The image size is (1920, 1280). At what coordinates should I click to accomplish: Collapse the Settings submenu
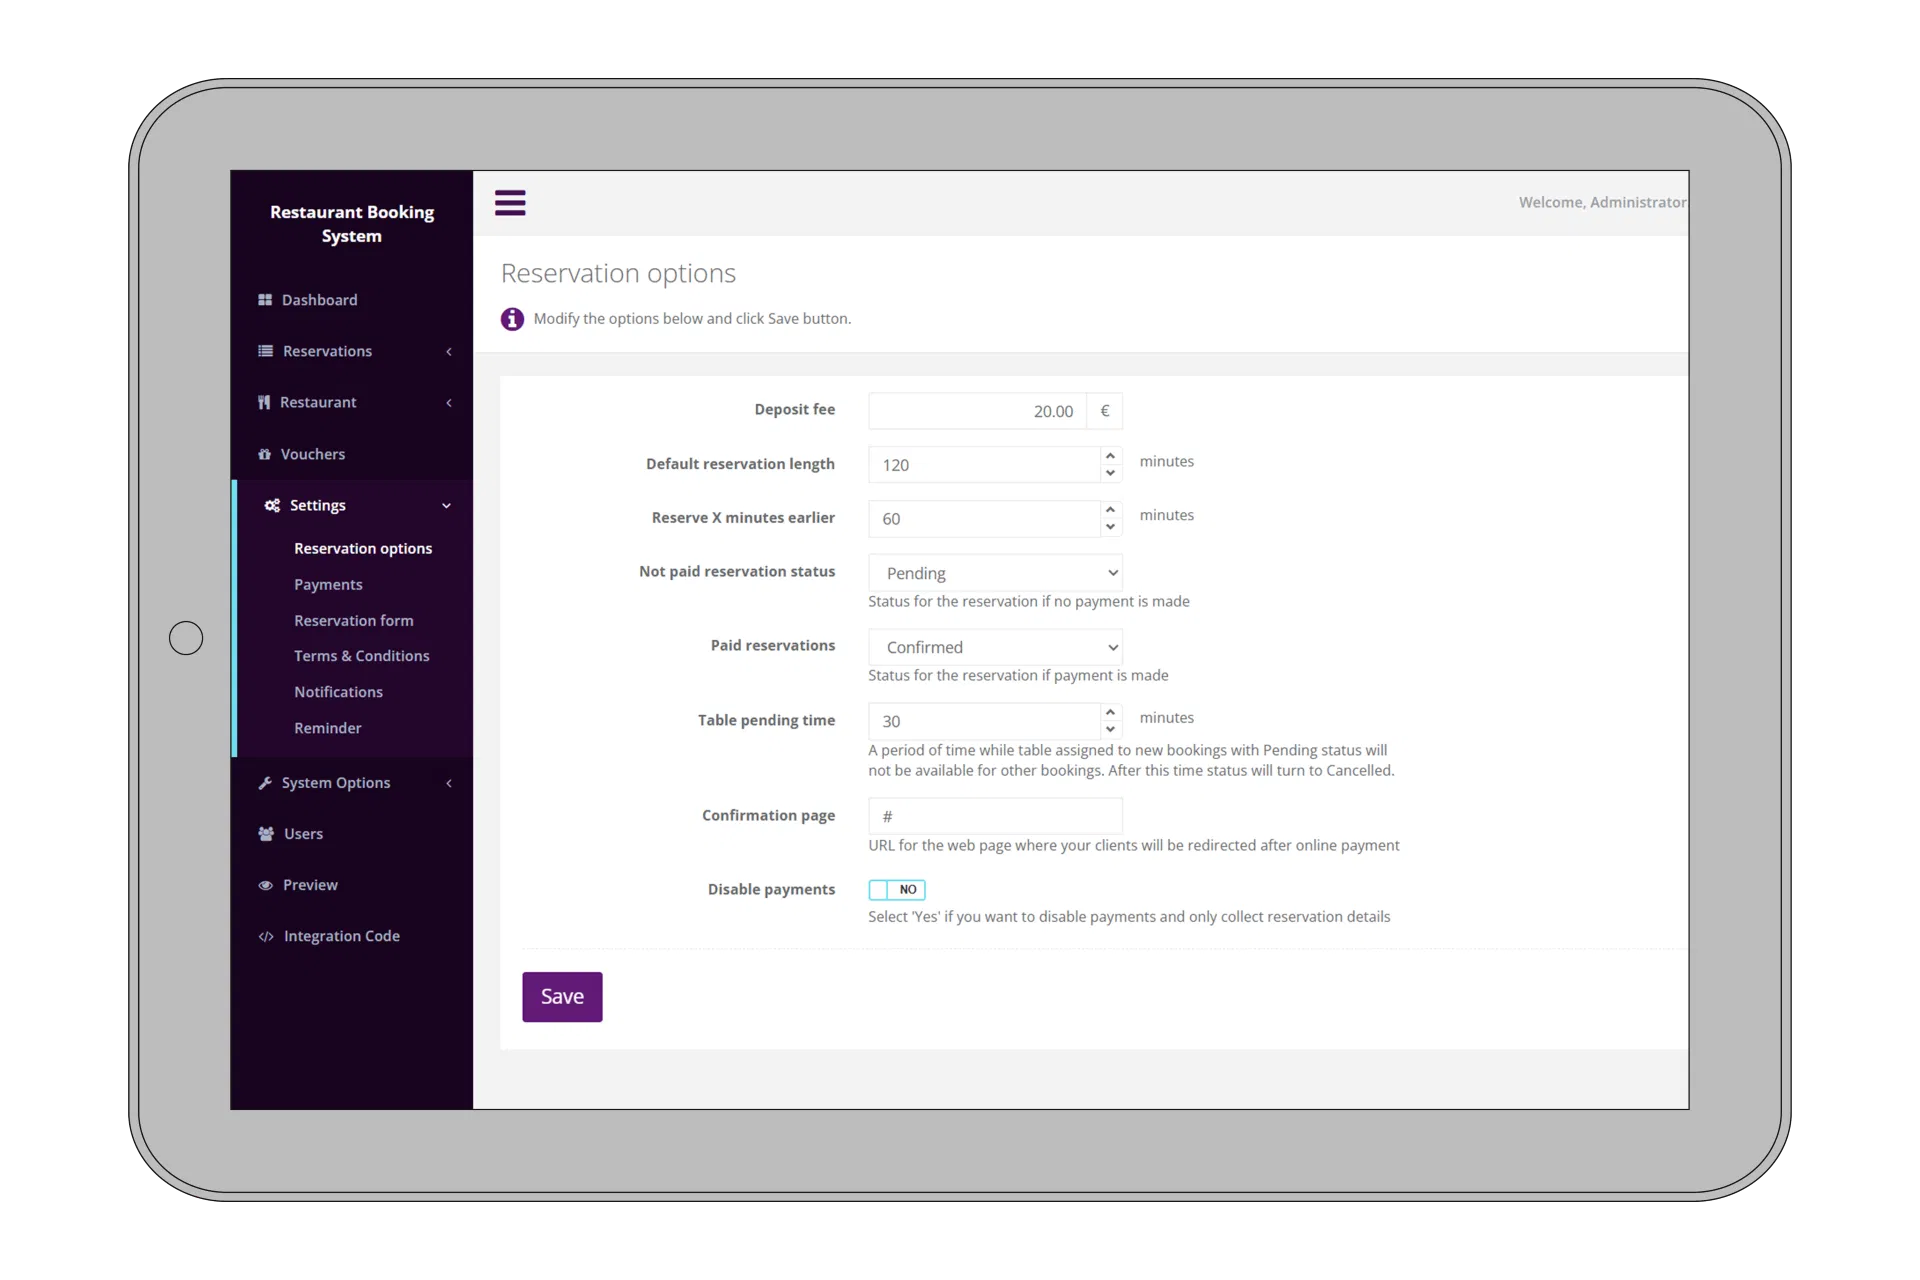click(x=446, y=505)
